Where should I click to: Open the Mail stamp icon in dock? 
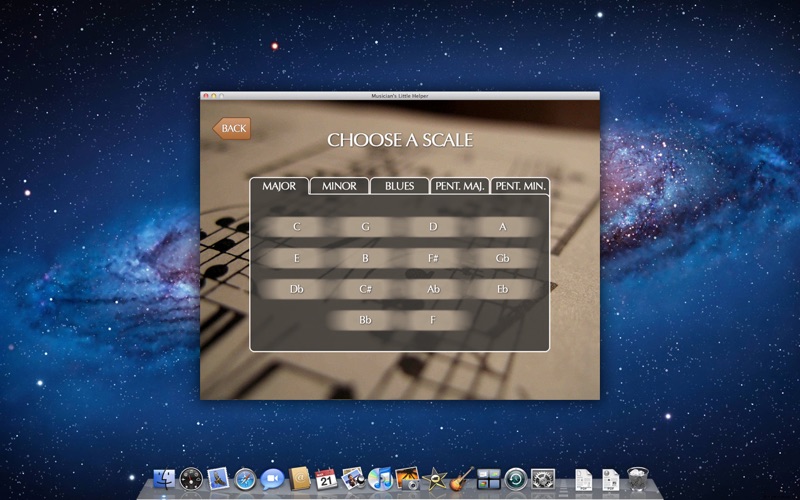[218, 480]
